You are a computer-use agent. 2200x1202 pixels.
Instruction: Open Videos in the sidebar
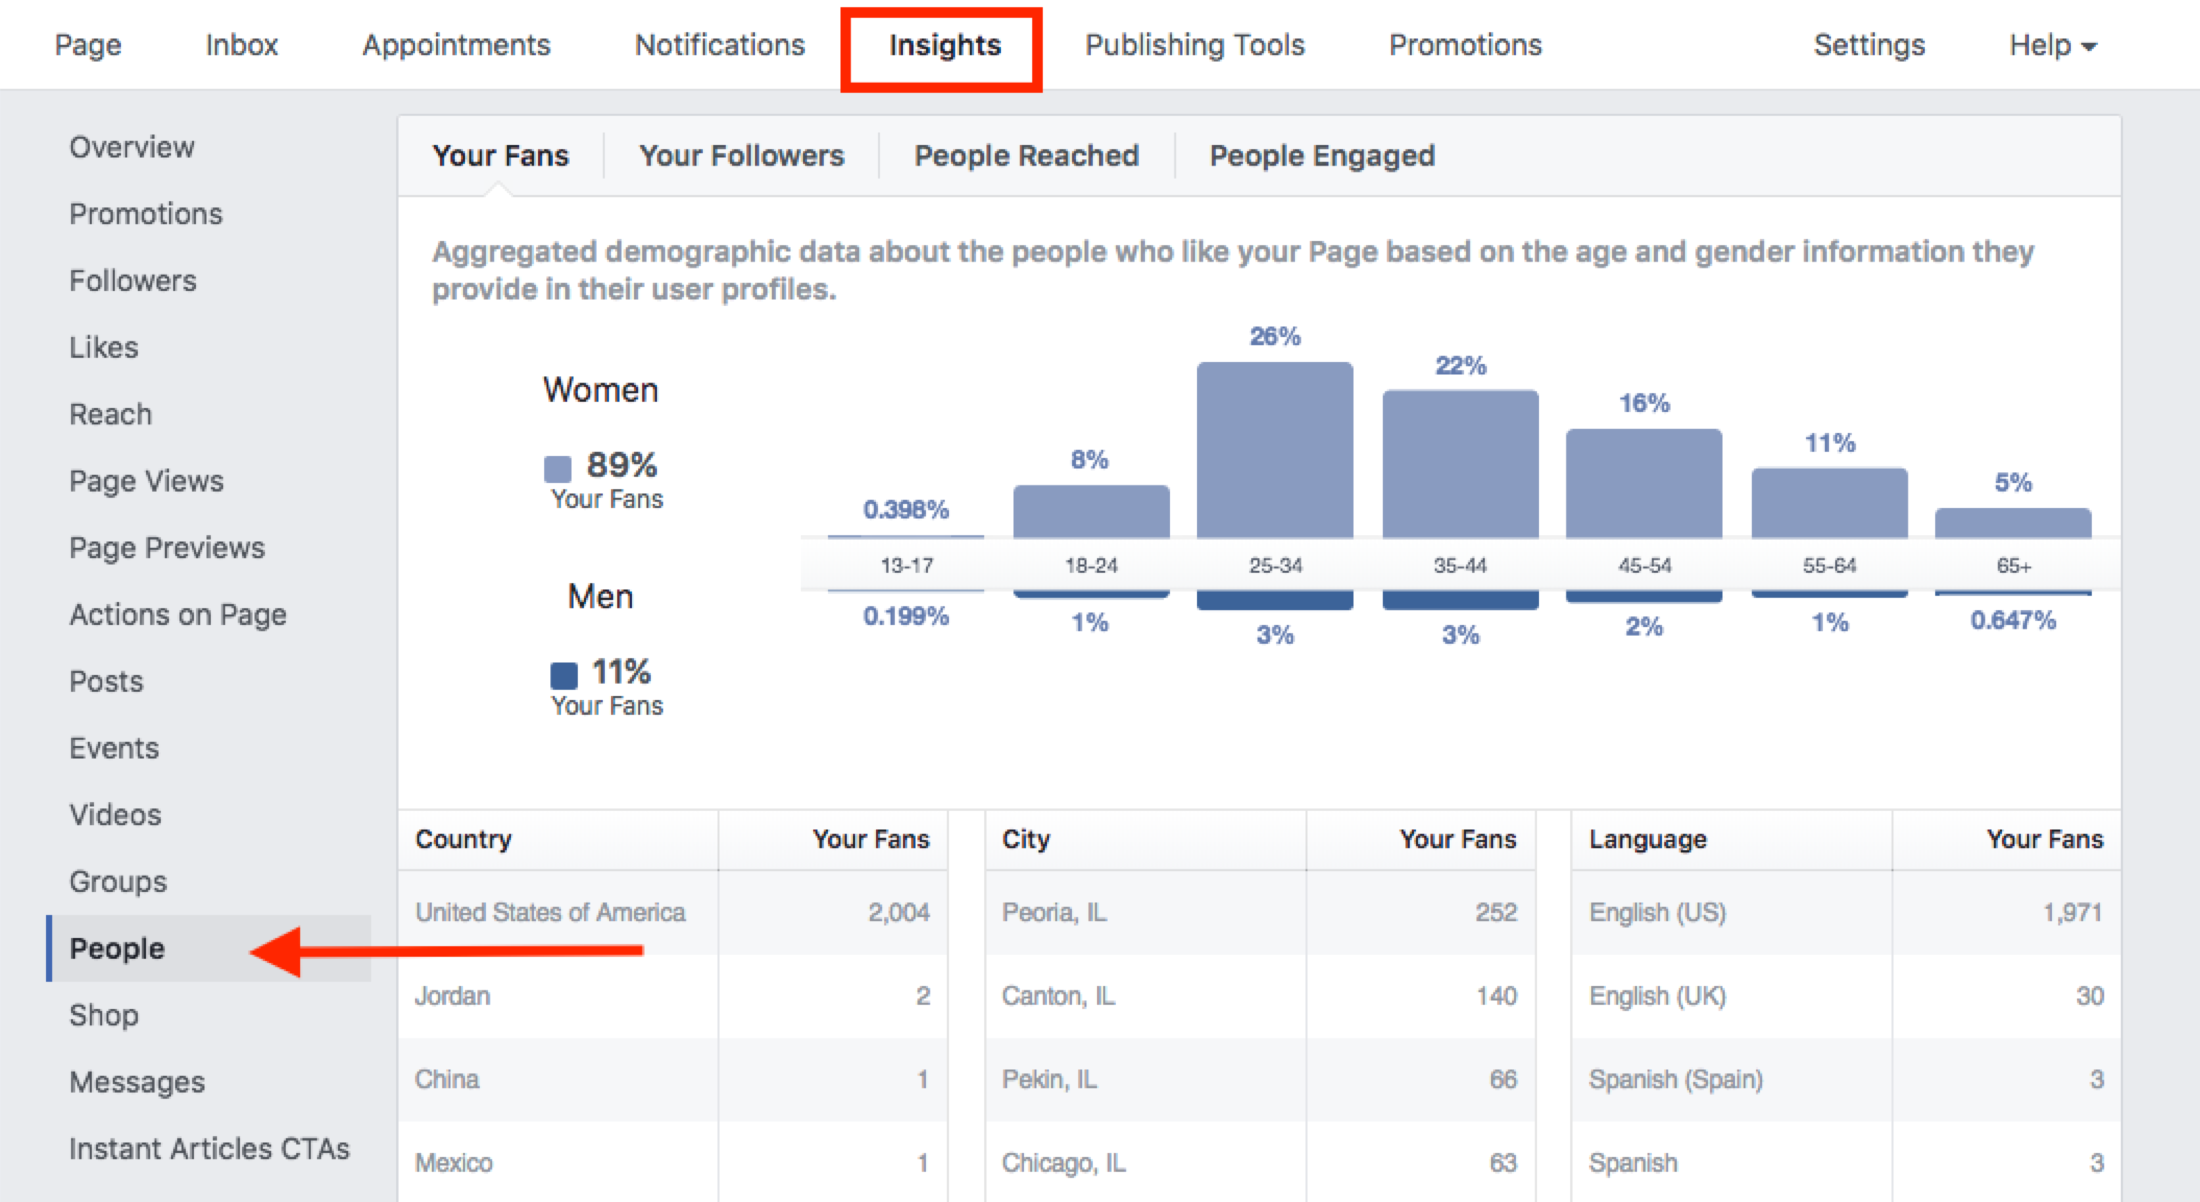coord(115,815)
